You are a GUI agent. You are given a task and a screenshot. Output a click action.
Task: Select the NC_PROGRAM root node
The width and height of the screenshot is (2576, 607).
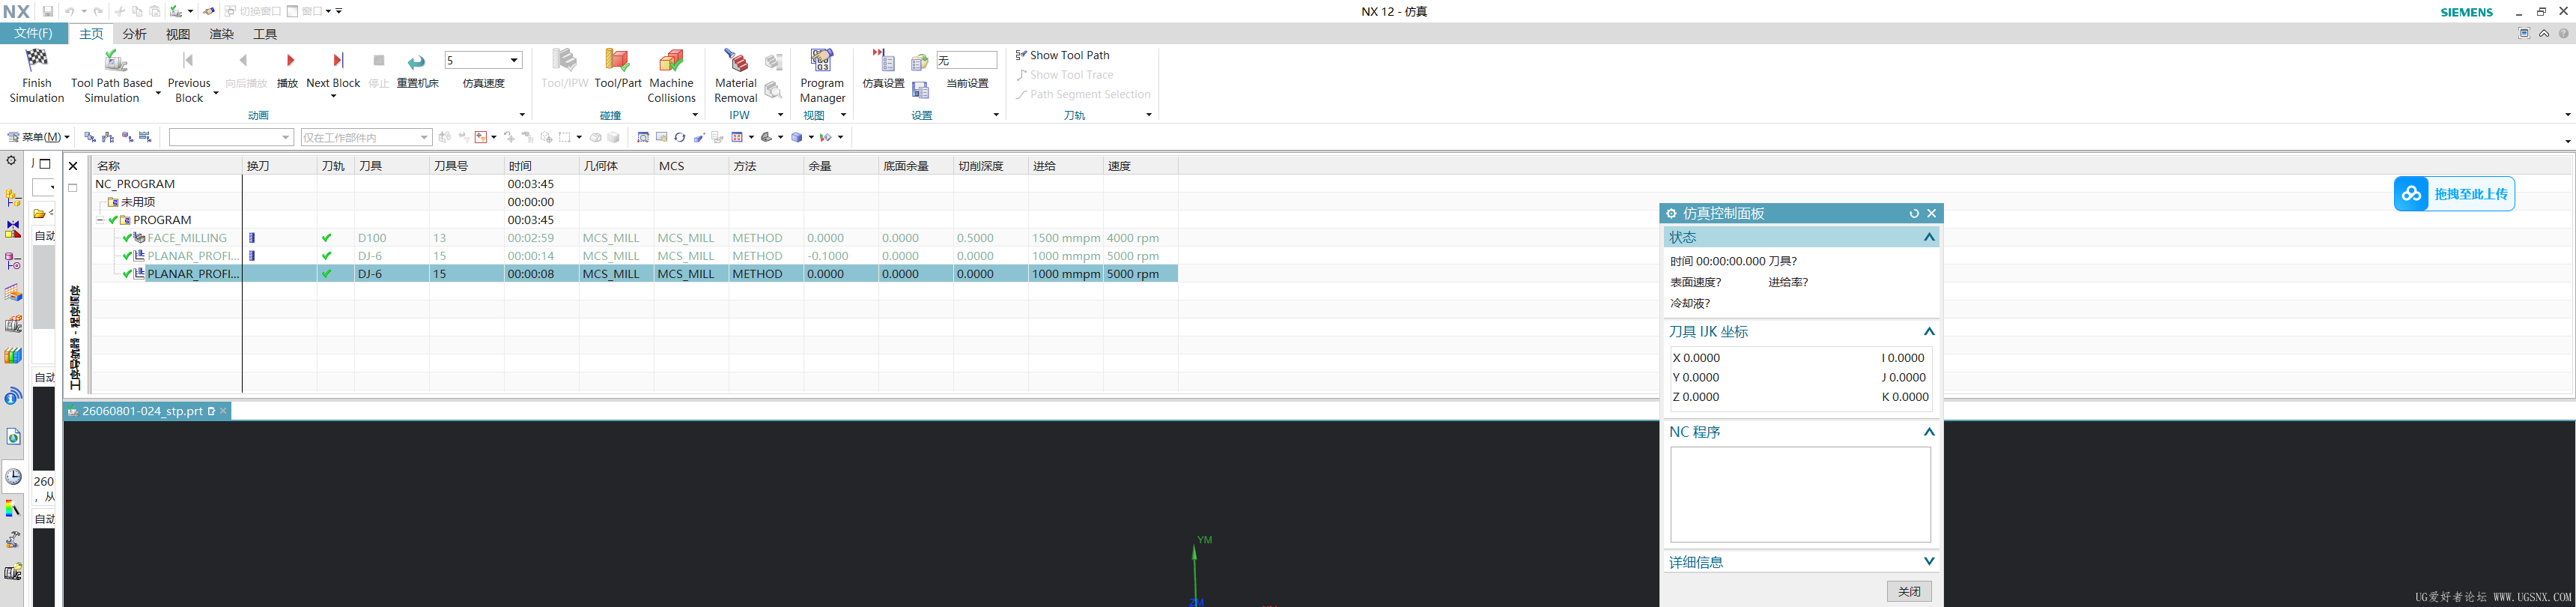[x=135, y=184]
